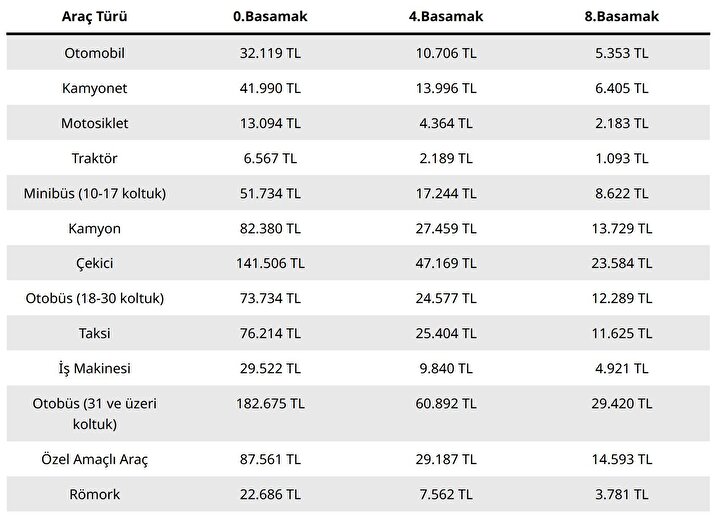
Task: Click the 182.675 TL cell
Action: click(270, 404)
